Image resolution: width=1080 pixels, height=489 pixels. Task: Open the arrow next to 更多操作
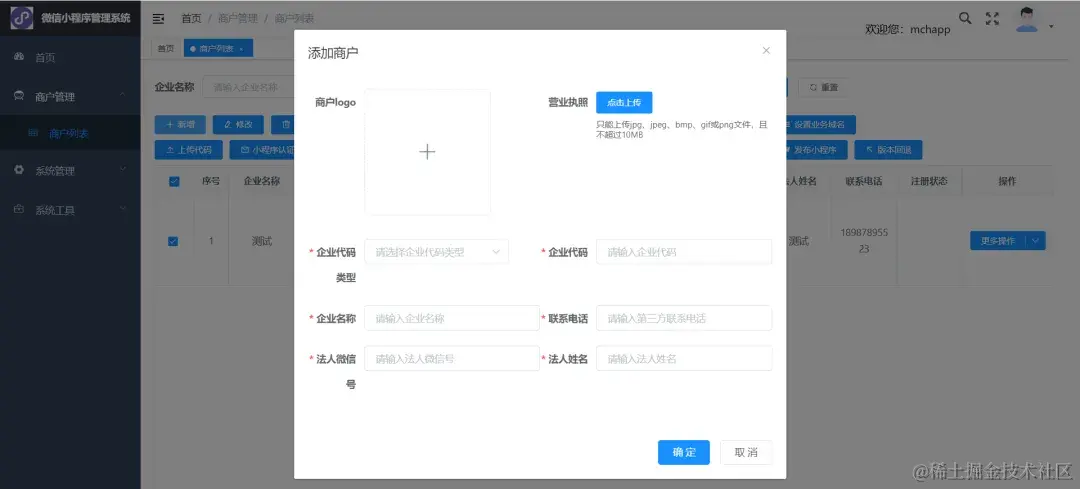(1036, 241)
